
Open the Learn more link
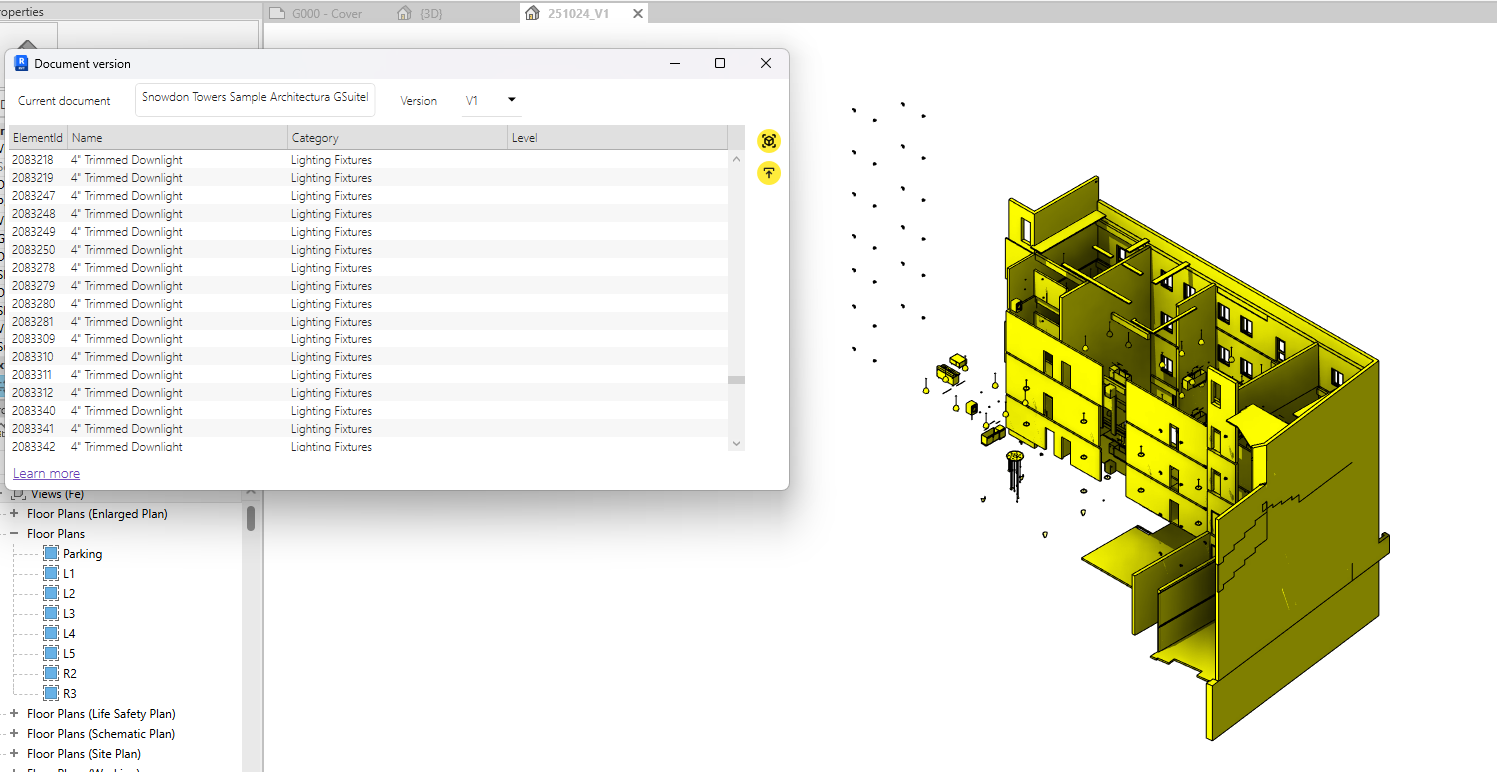coord(46,474)
